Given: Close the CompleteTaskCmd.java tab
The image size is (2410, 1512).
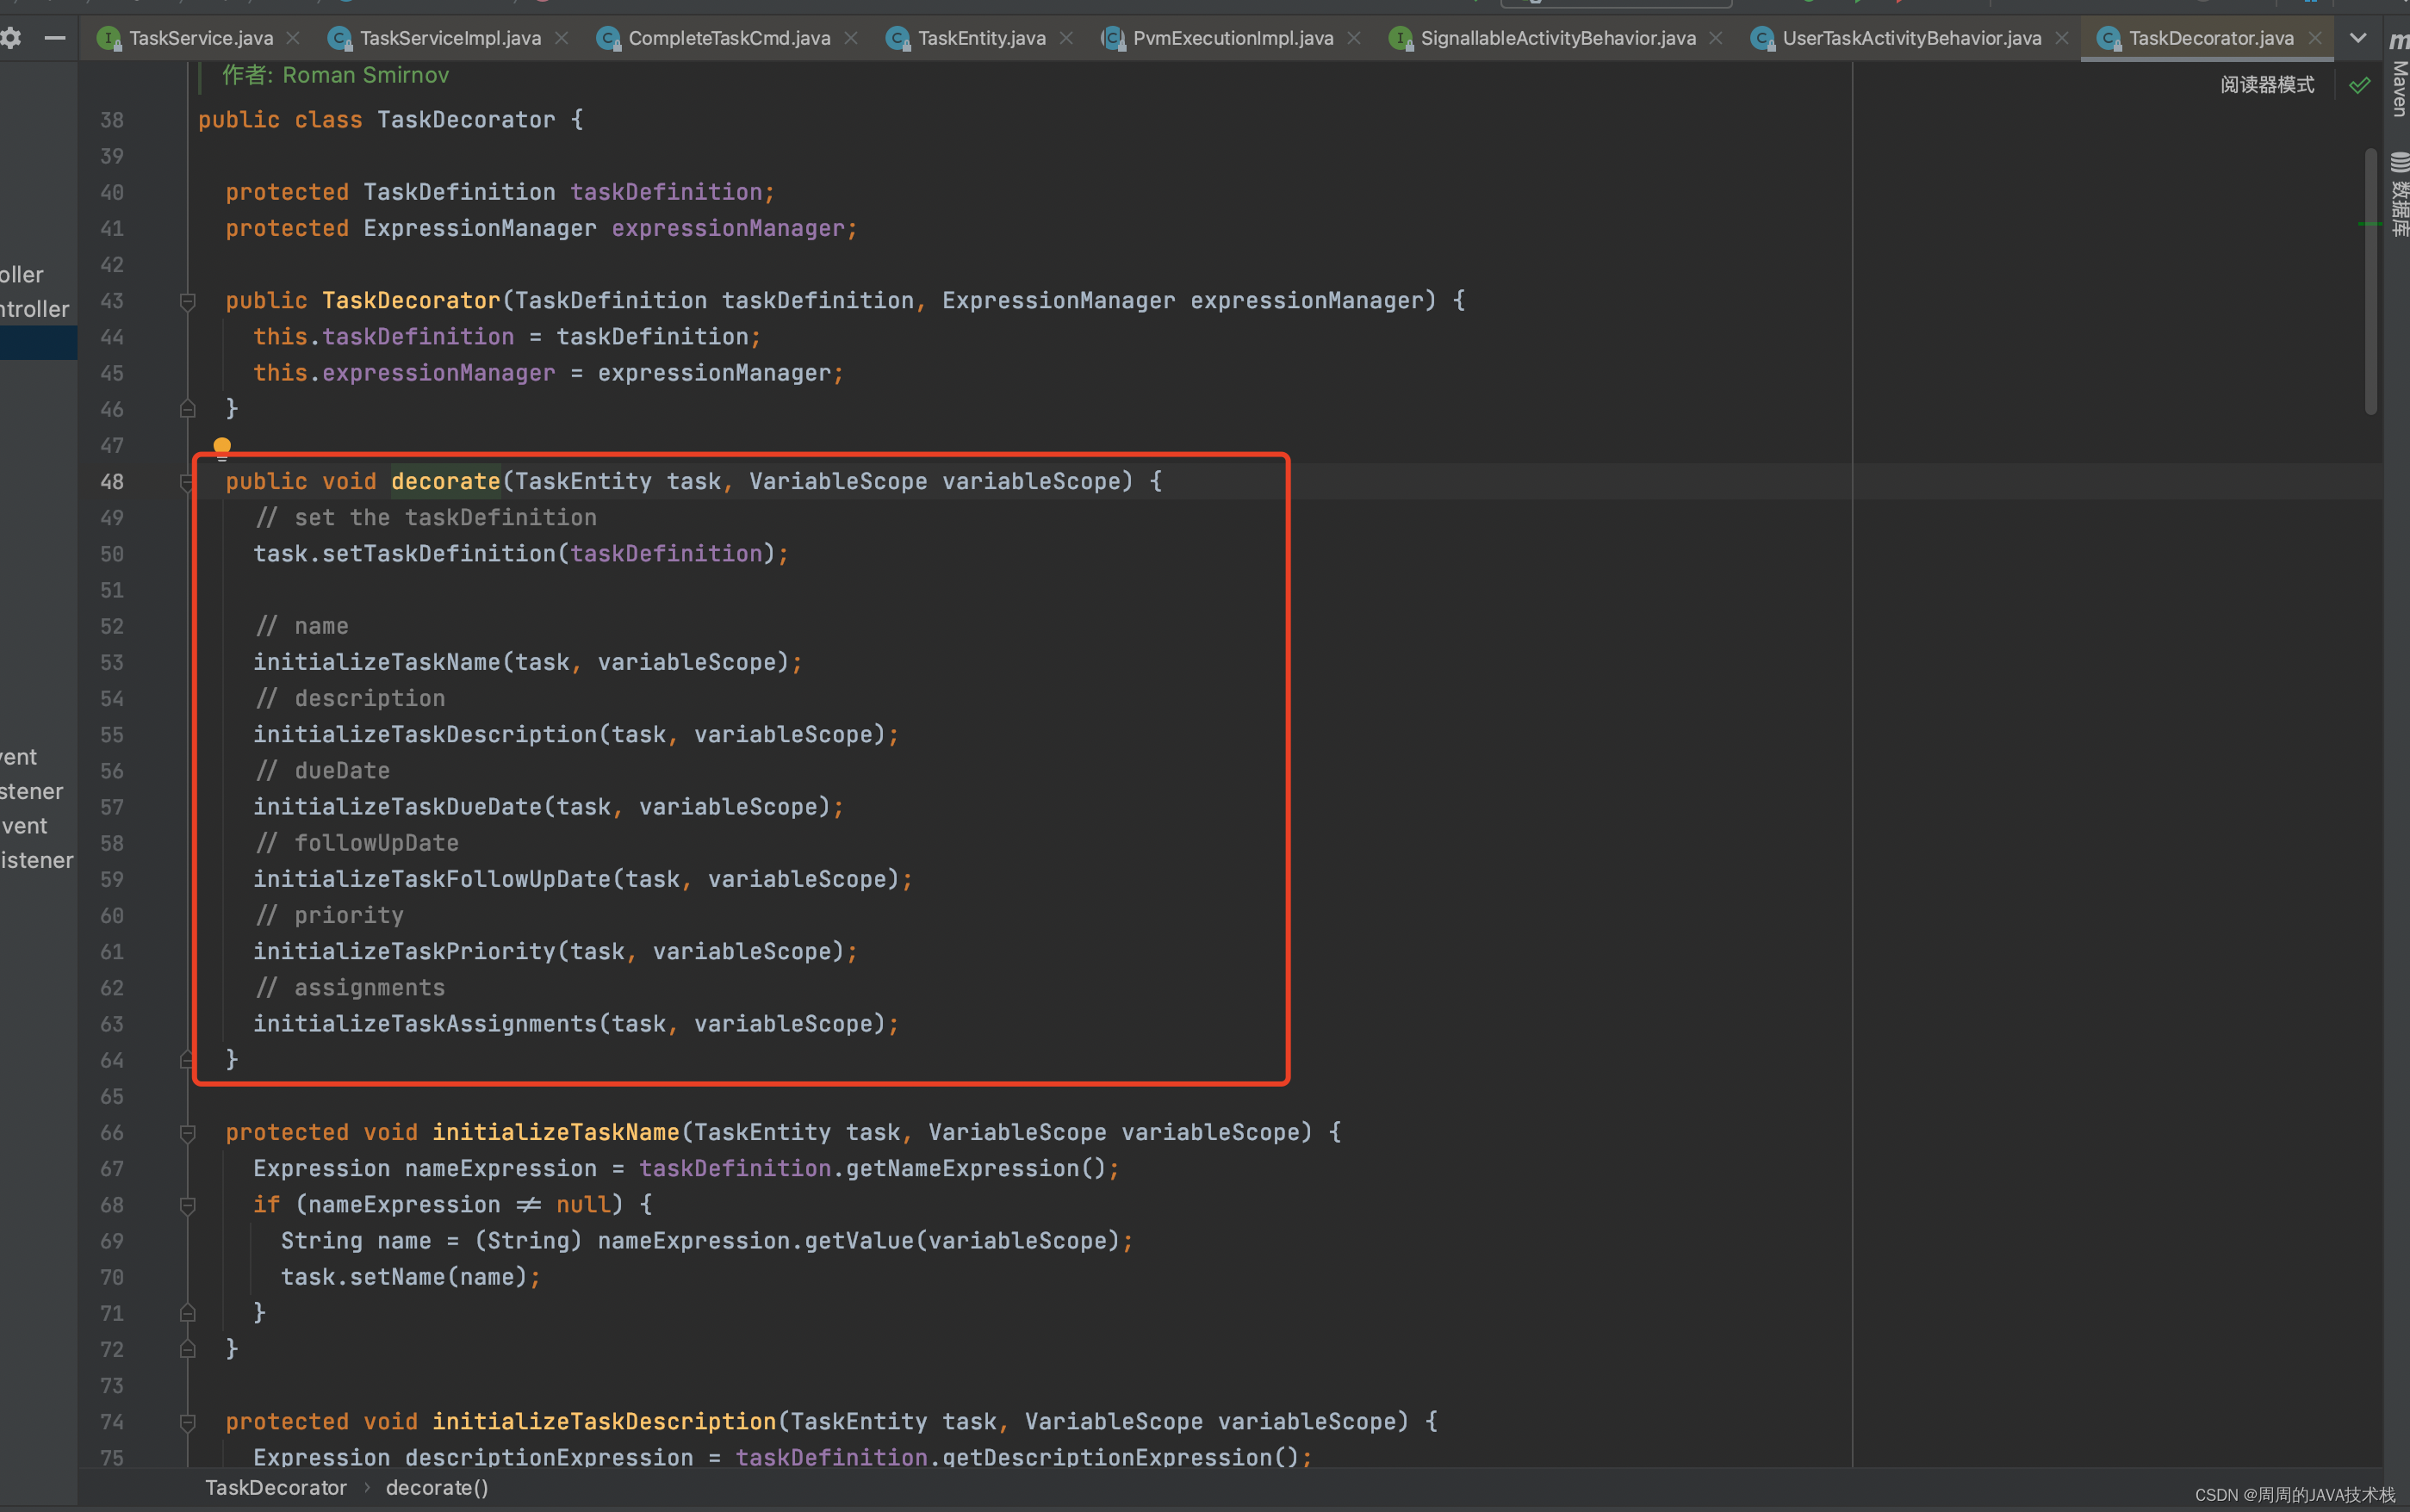Looking at the screenshot, I should point(851,38).
